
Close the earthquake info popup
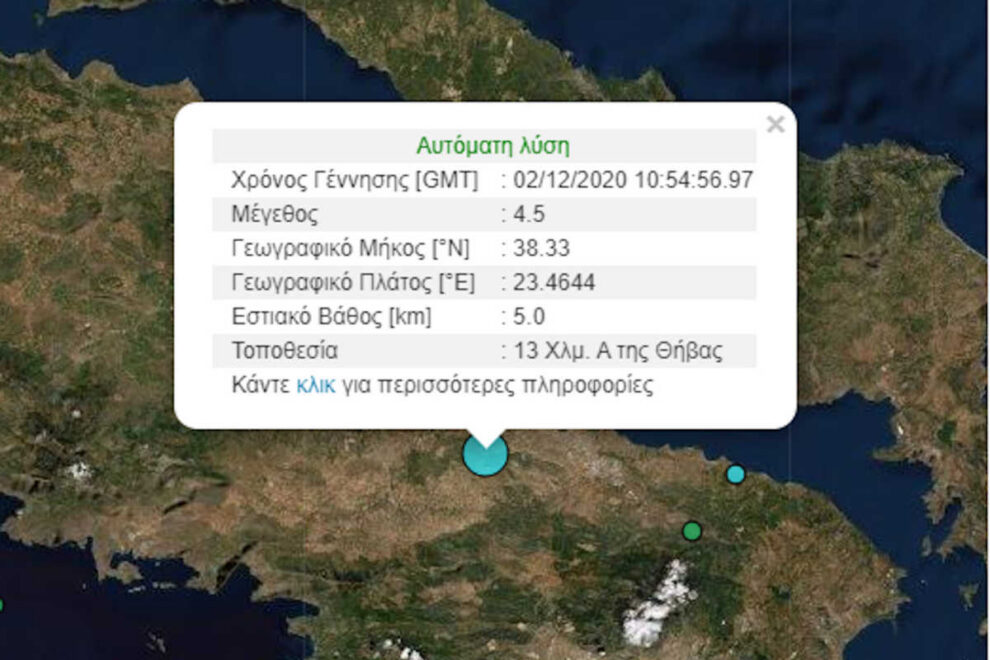(775, 124)
